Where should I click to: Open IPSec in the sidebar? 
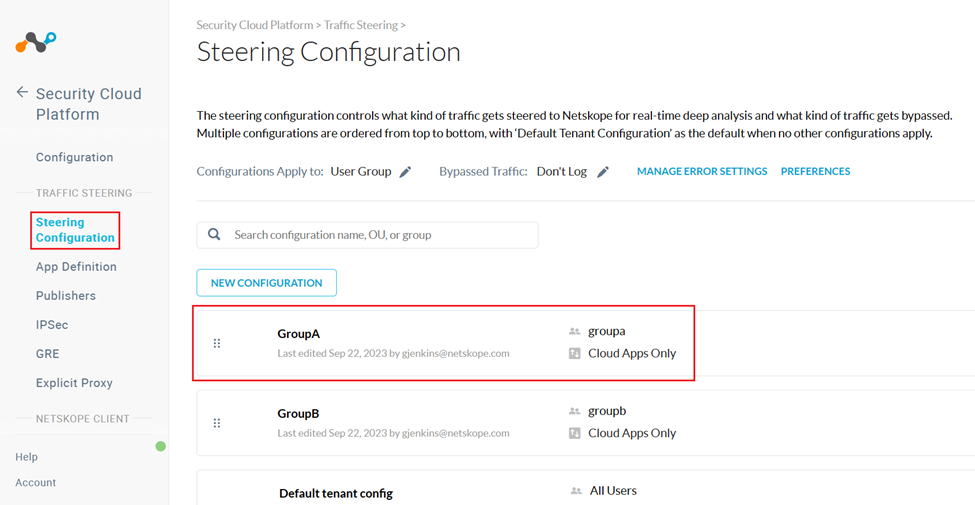click(x=52, y=325)
